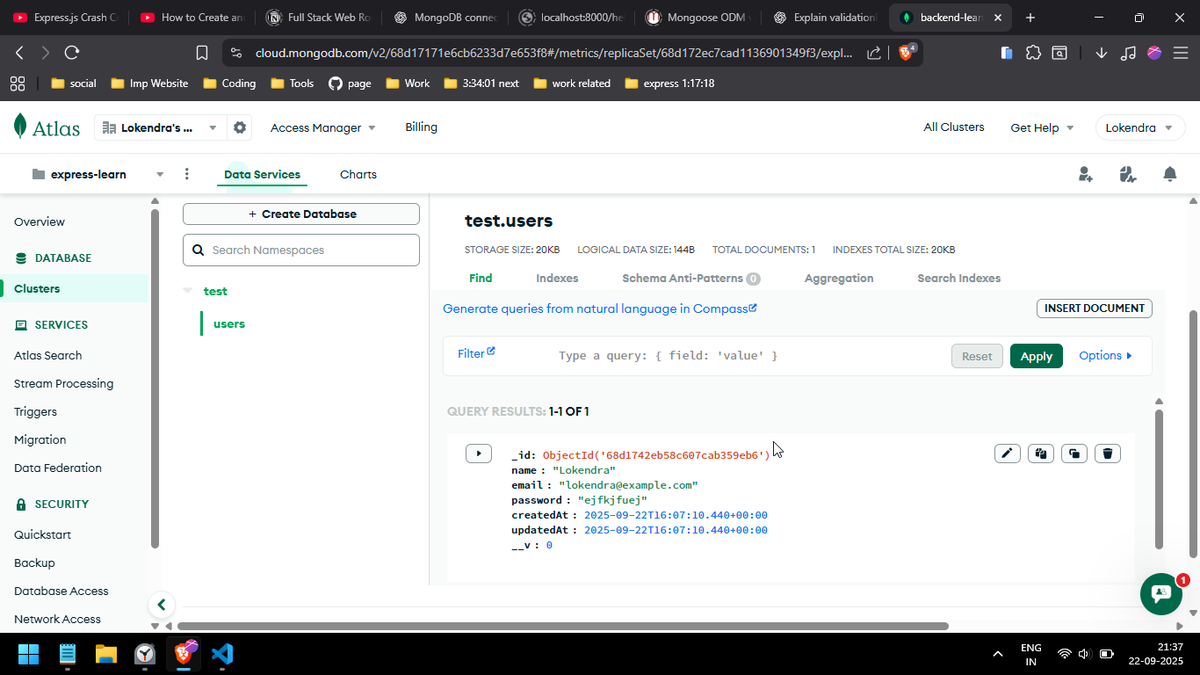Open the Lokendra user account menu
This screenshot has height=675, width=1200.
pos(1140,128)
